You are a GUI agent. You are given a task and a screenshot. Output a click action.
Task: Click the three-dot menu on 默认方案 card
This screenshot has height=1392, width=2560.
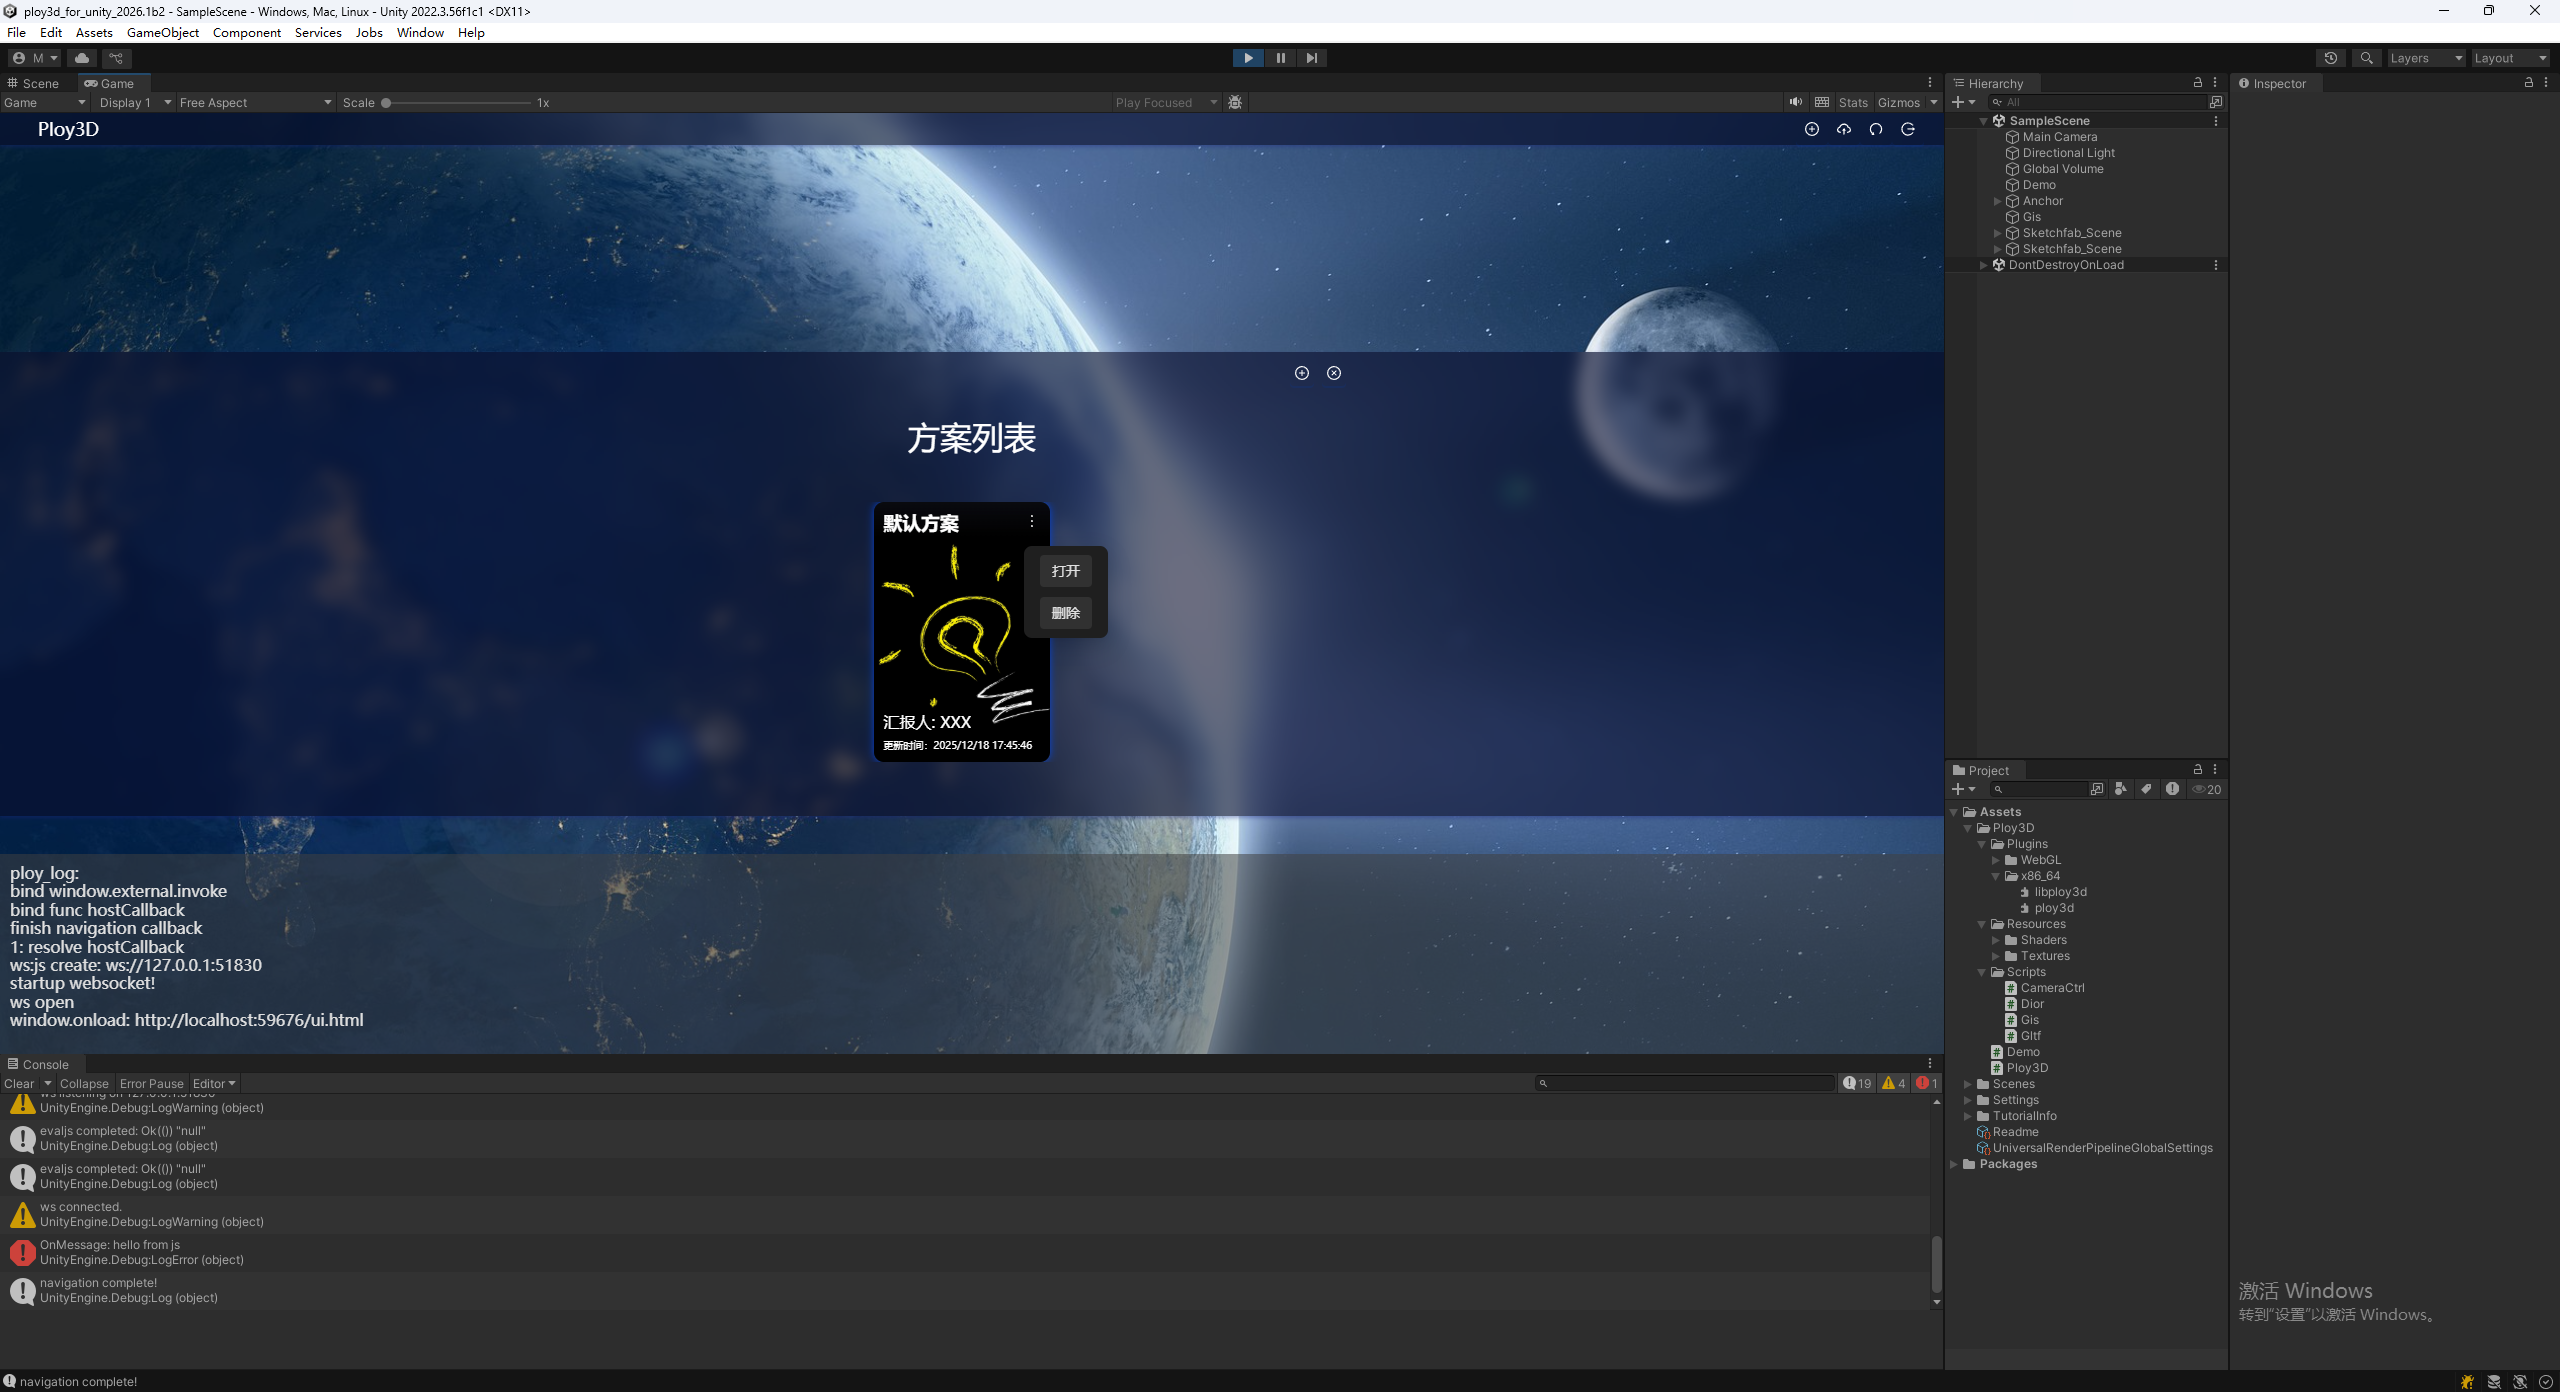point(1032,521)
